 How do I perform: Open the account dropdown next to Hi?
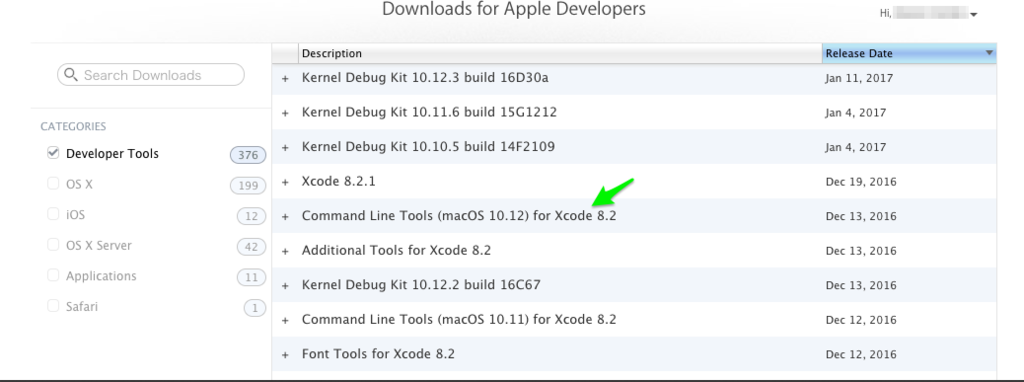click(x=974, y=14)
